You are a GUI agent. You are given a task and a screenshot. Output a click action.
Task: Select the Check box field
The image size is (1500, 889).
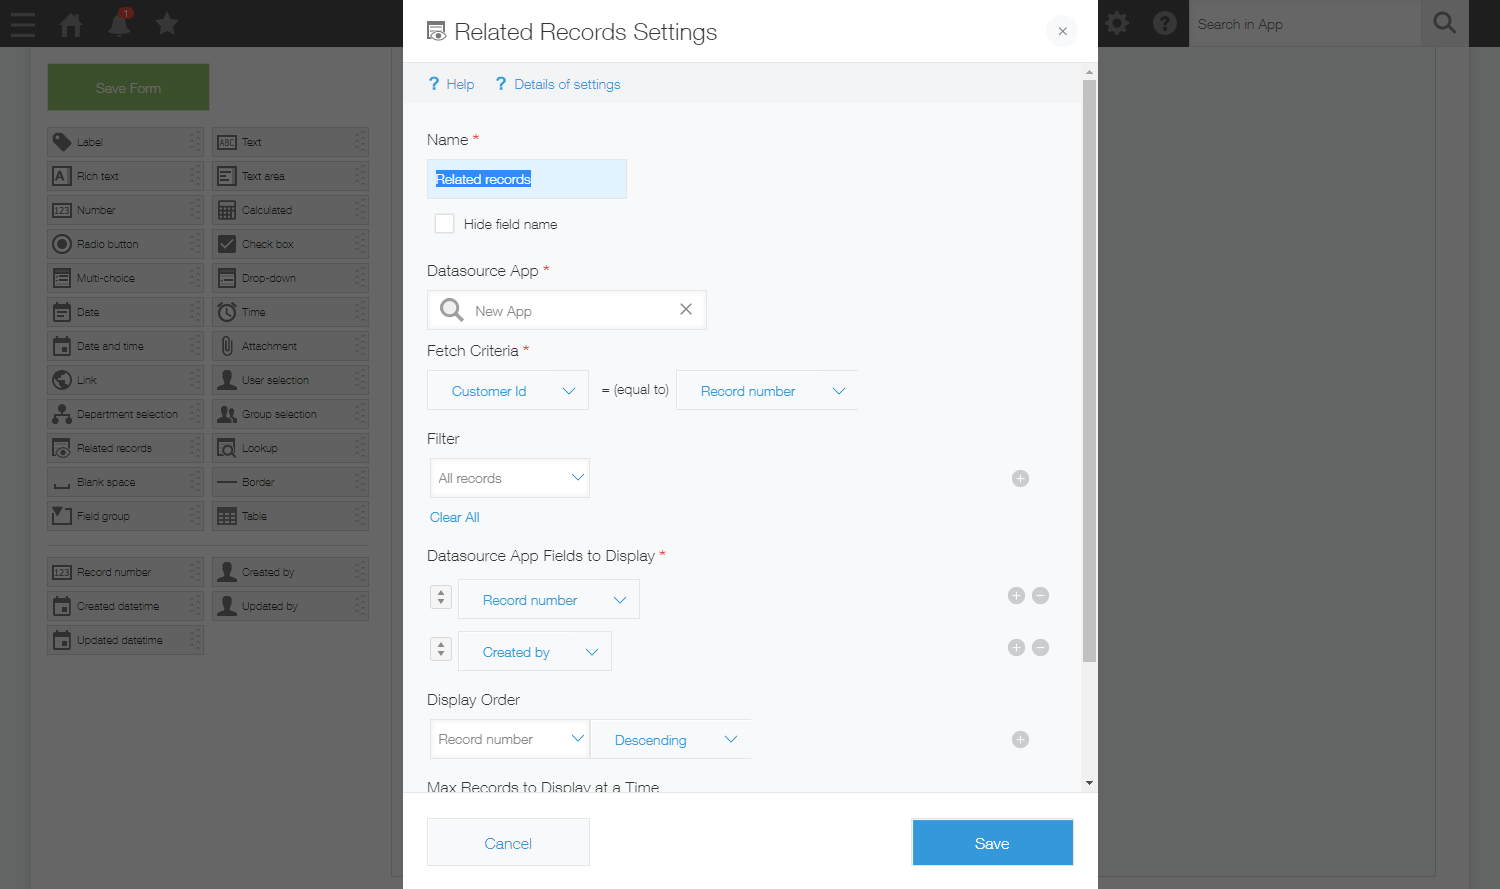point(290,244)
